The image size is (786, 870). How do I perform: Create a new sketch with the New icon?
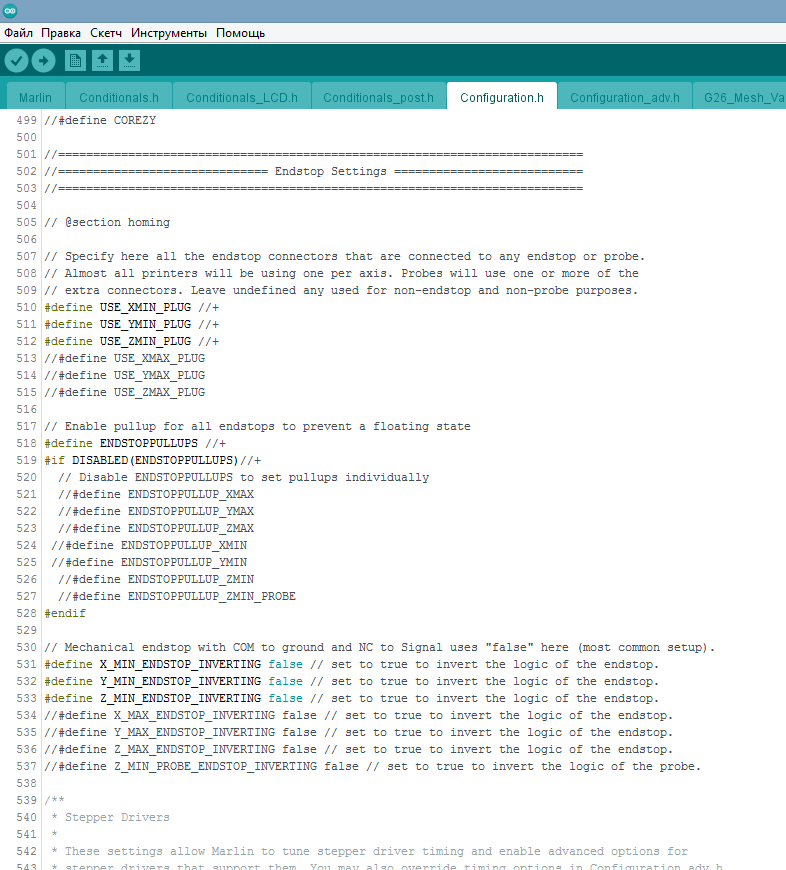click(x=75, y=60)
